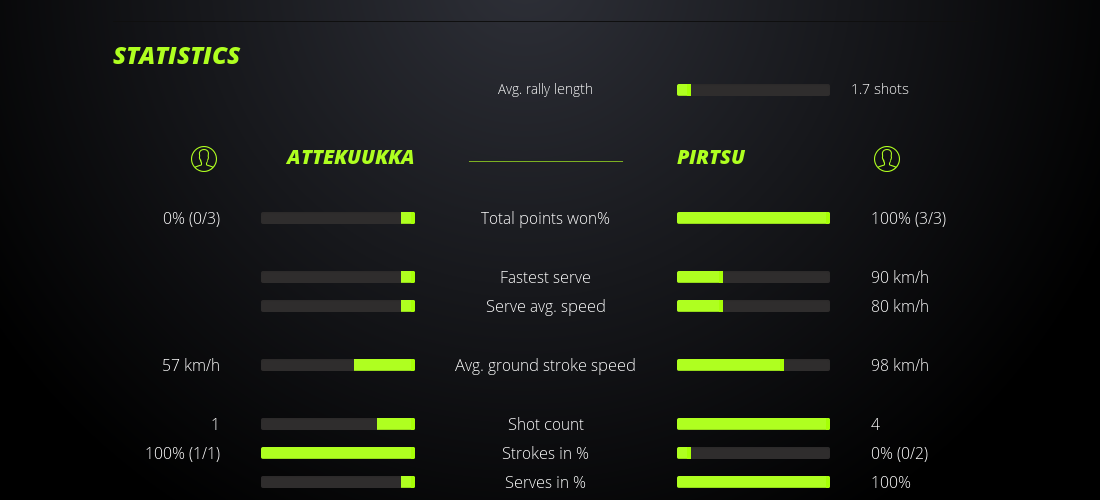Click the Total points won% label
The image size is (1100, 500).
pyautogui.click(x=545, y=218)
